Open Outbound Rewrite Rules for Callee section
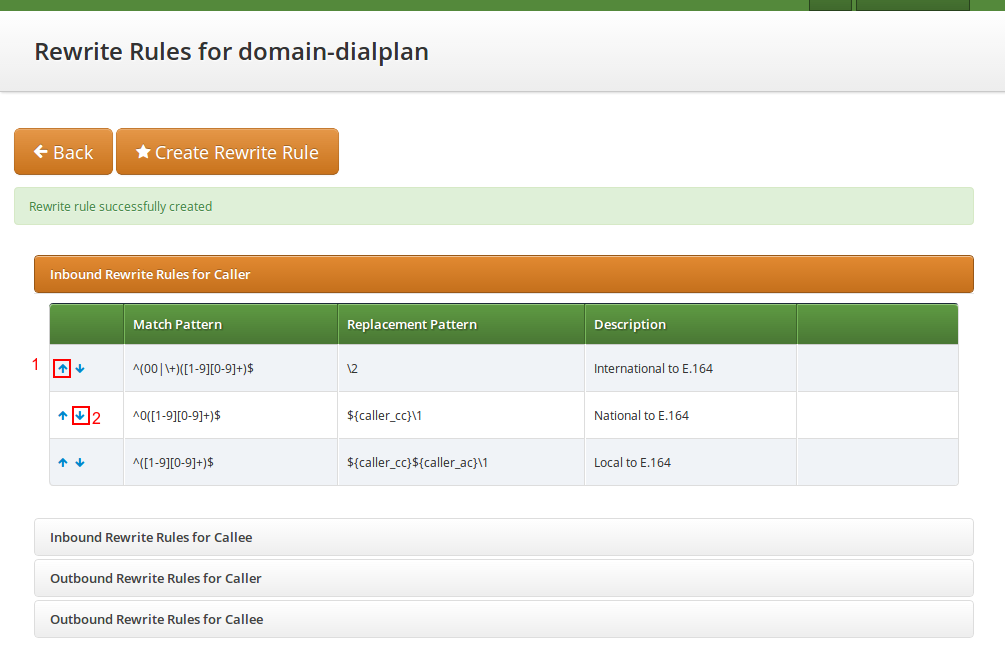 click(157, 619)
